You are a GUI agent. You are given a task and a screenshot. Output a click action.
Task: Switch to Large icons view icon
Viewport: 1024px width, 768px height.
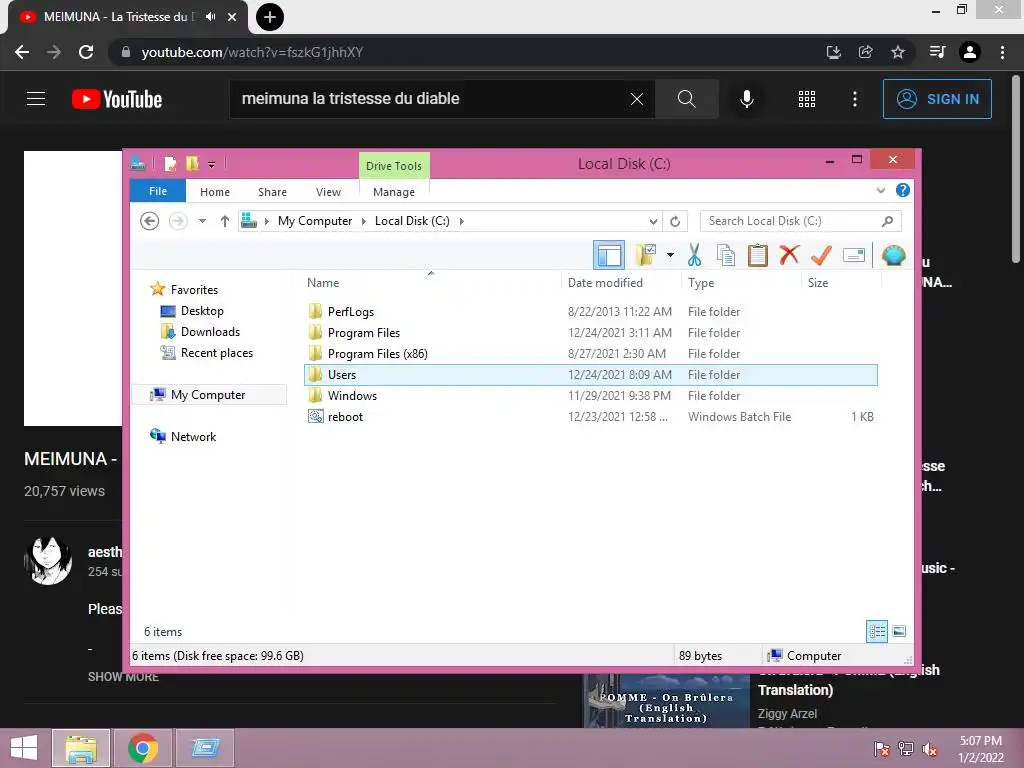tap(899, 631)
